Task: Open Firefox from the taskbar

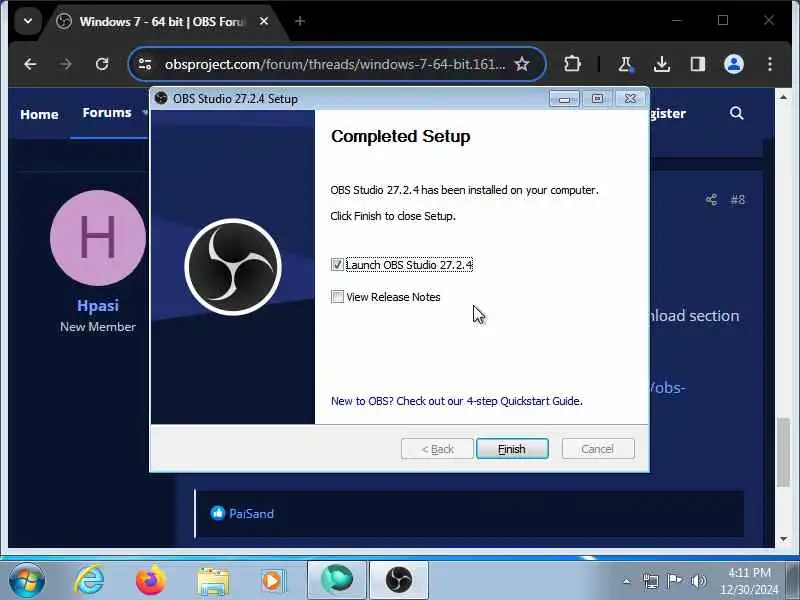Action: pyautogui.click(x=151, y=581)
